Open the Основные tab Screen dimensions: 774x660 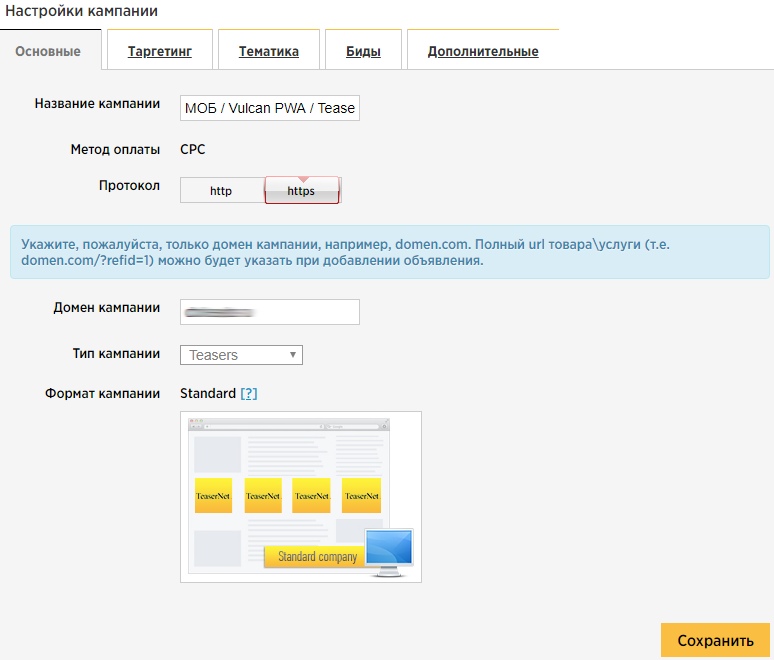pos(48,51)
